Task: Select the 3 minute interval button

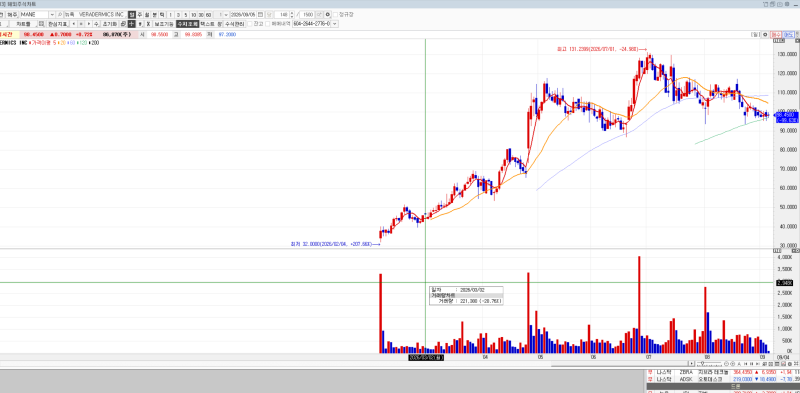Action: pyautogui.click(x=178, y=14)
